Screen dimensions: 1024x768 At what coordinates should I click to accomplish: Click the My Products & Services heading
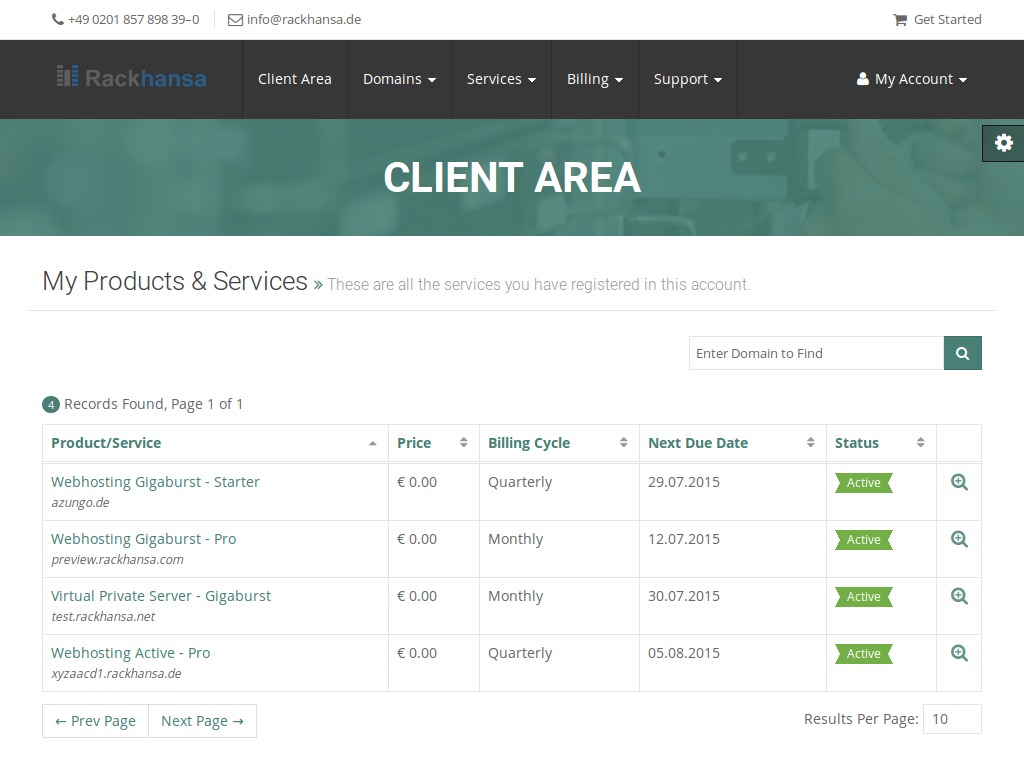(175, 281)
